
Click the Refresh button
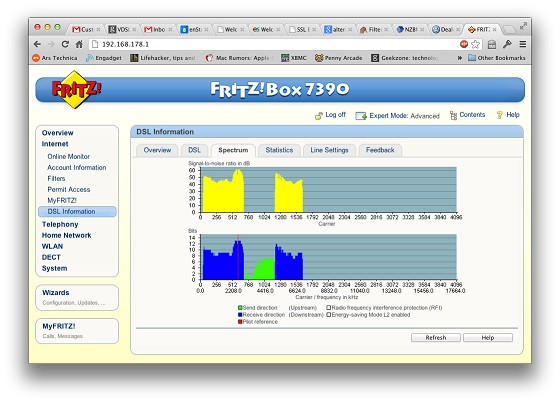click(x=436, y=338)
